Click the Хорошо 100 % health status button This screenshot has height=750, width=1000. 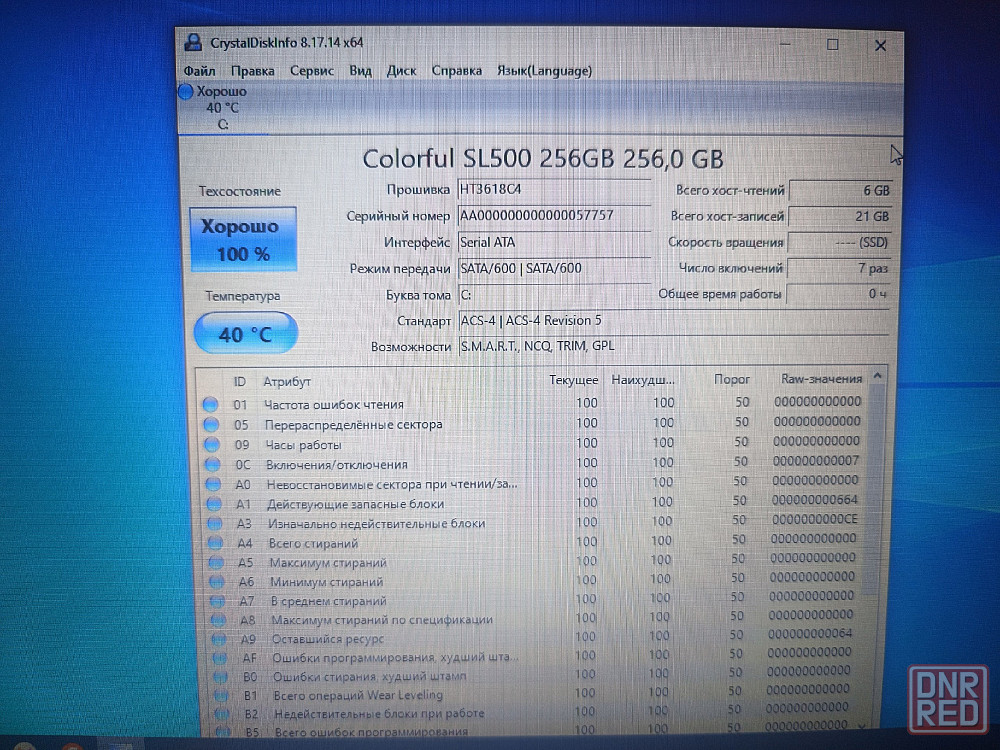point(243,240)
